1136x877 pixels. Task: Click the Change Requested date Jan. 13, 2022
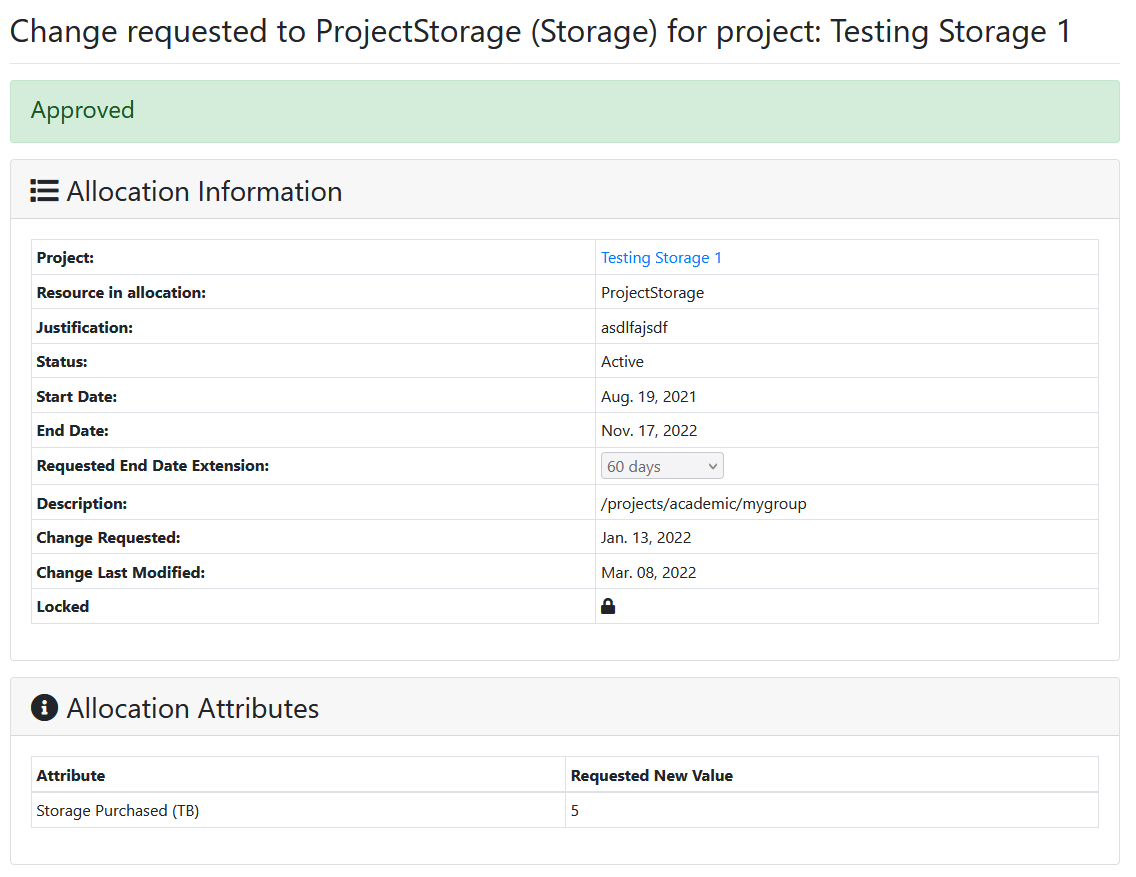(x=646, y=537)
